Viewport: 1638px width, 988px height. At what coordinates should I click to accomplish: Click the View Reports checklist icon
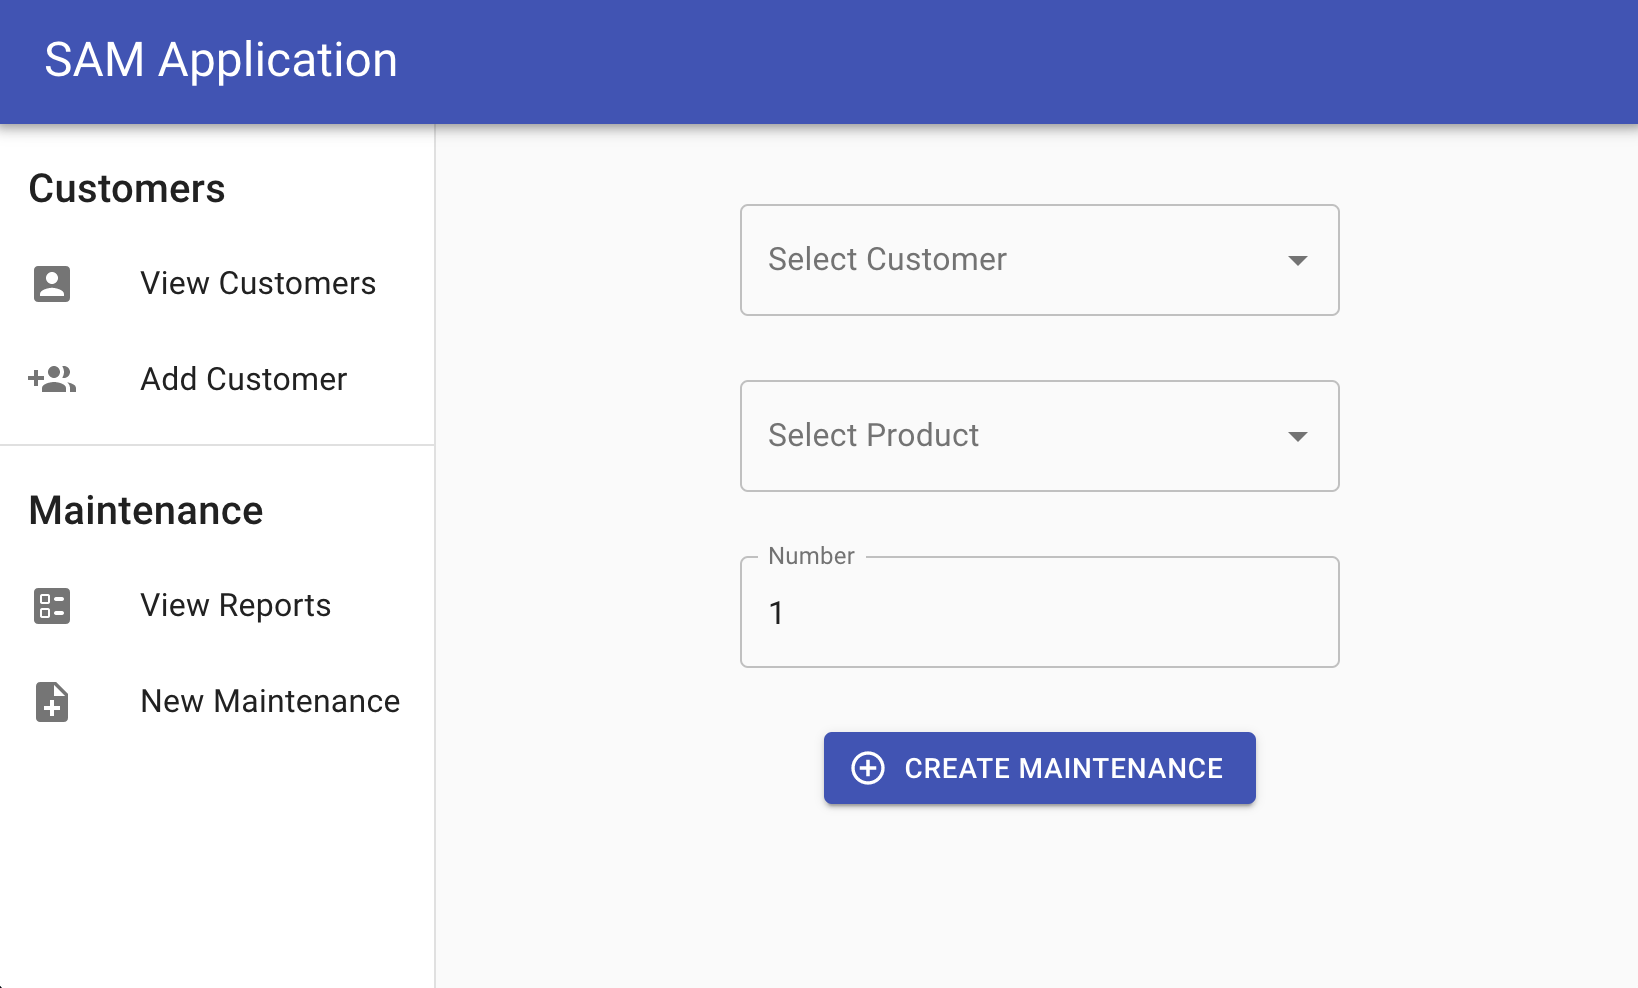(52, 606)
